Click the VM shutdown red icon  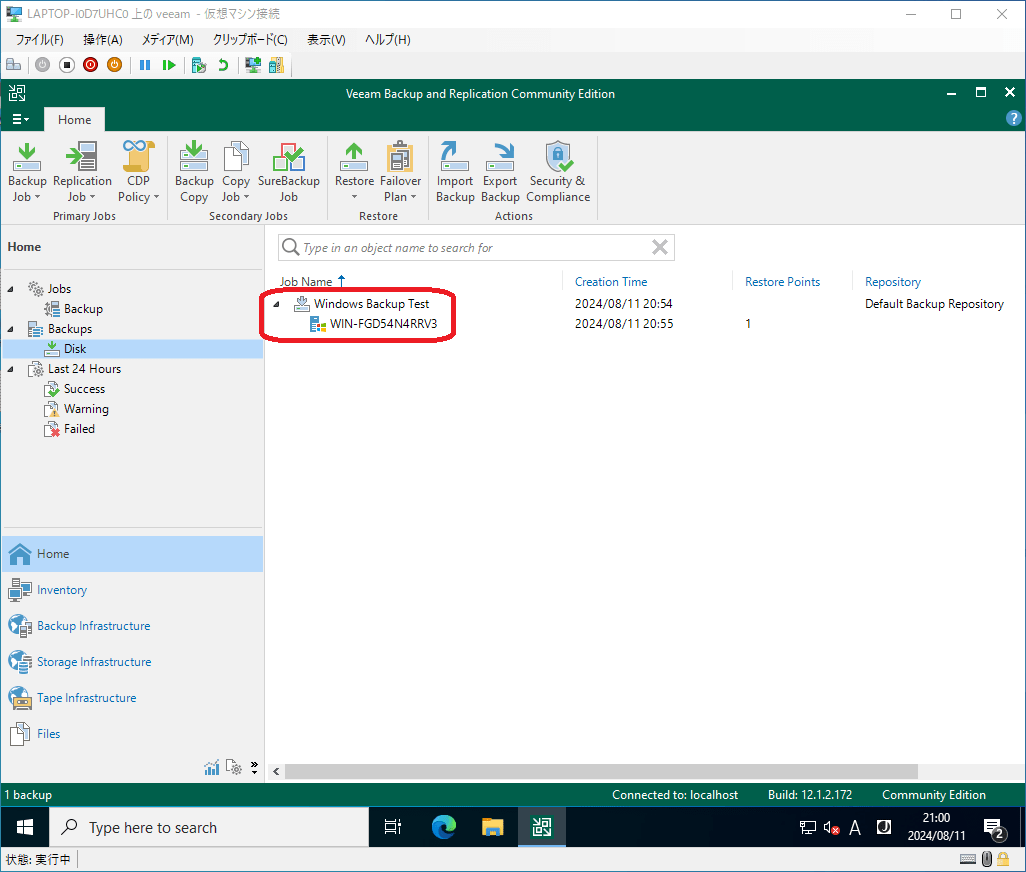click(x=90, y=65)
